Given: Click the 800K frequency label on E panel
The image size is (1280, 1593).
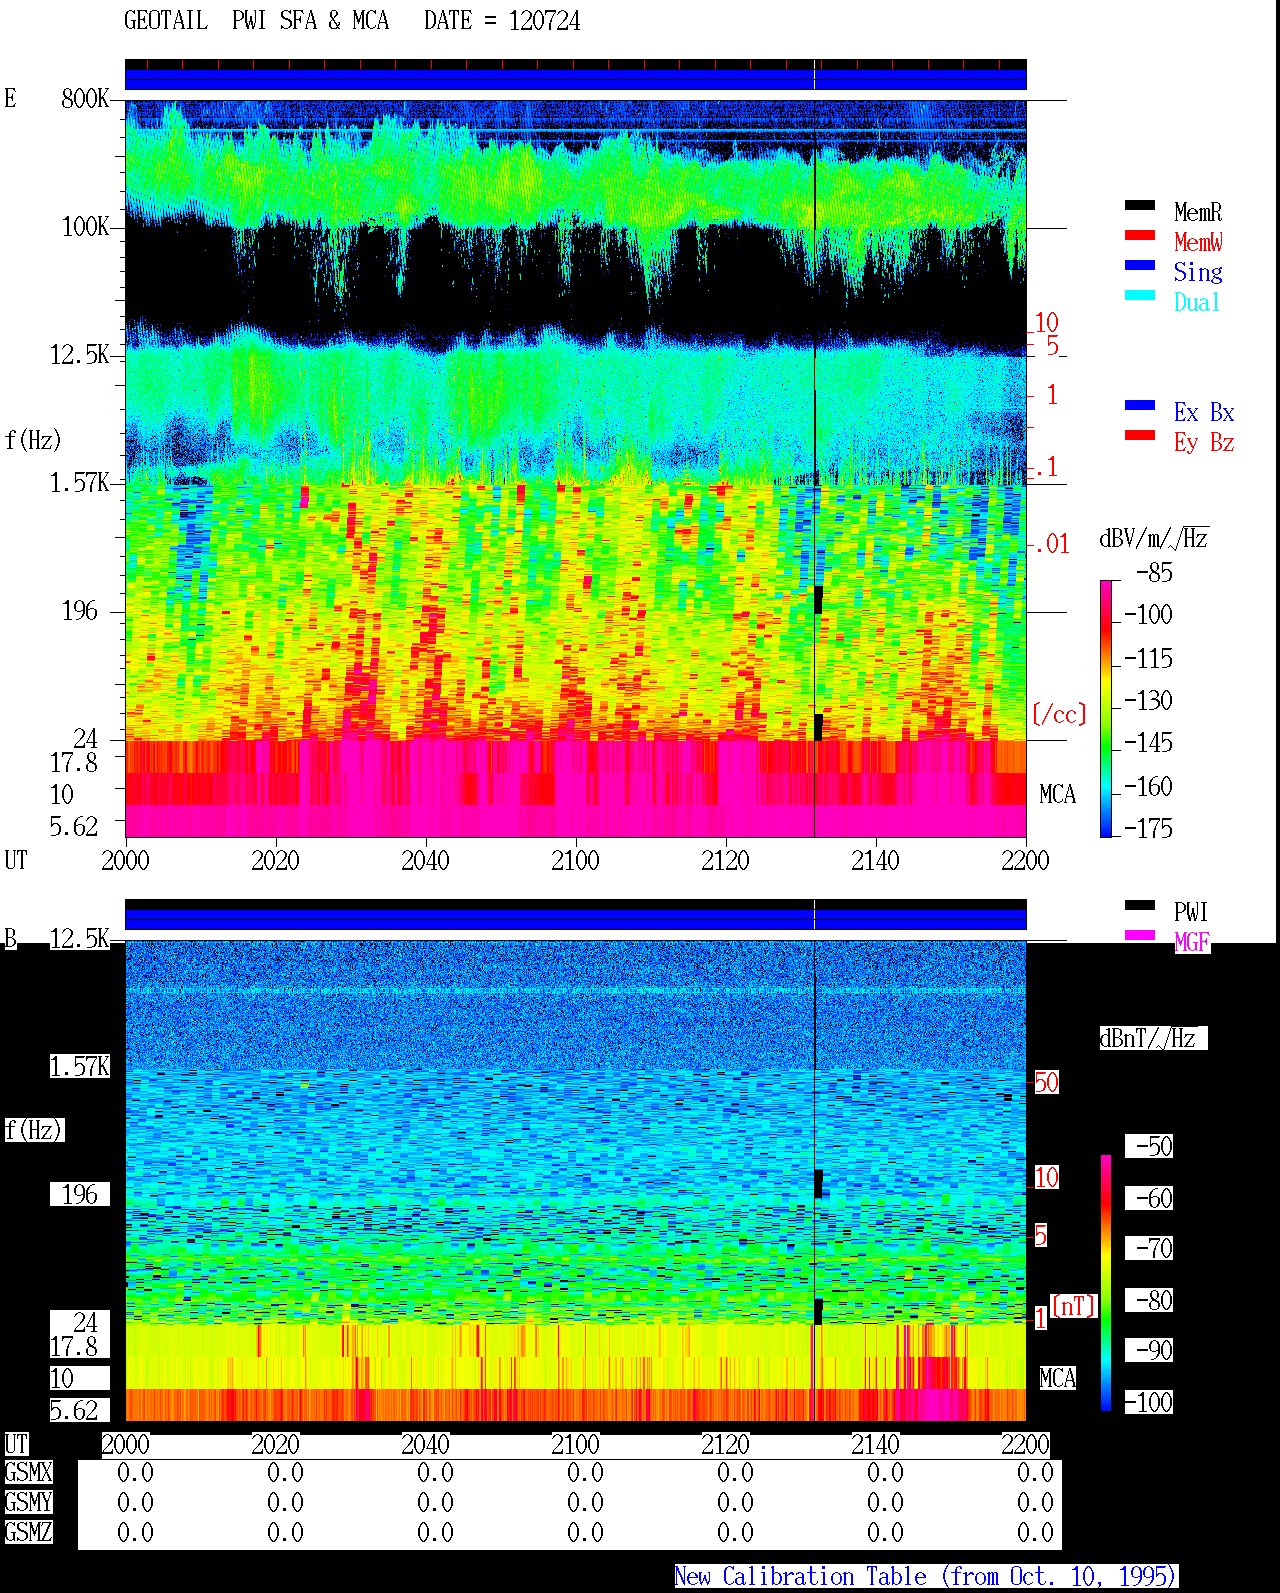Looking at the screenshot, I should point(85,99).
